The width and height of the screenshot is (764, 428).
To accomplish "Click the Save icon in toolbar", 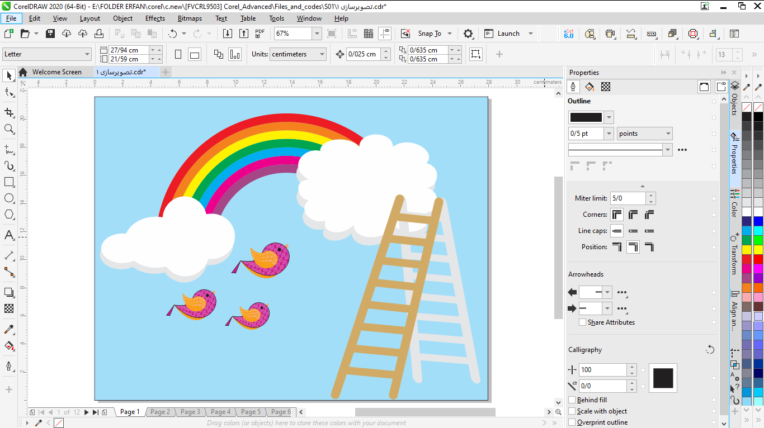I will click(50, 34).
